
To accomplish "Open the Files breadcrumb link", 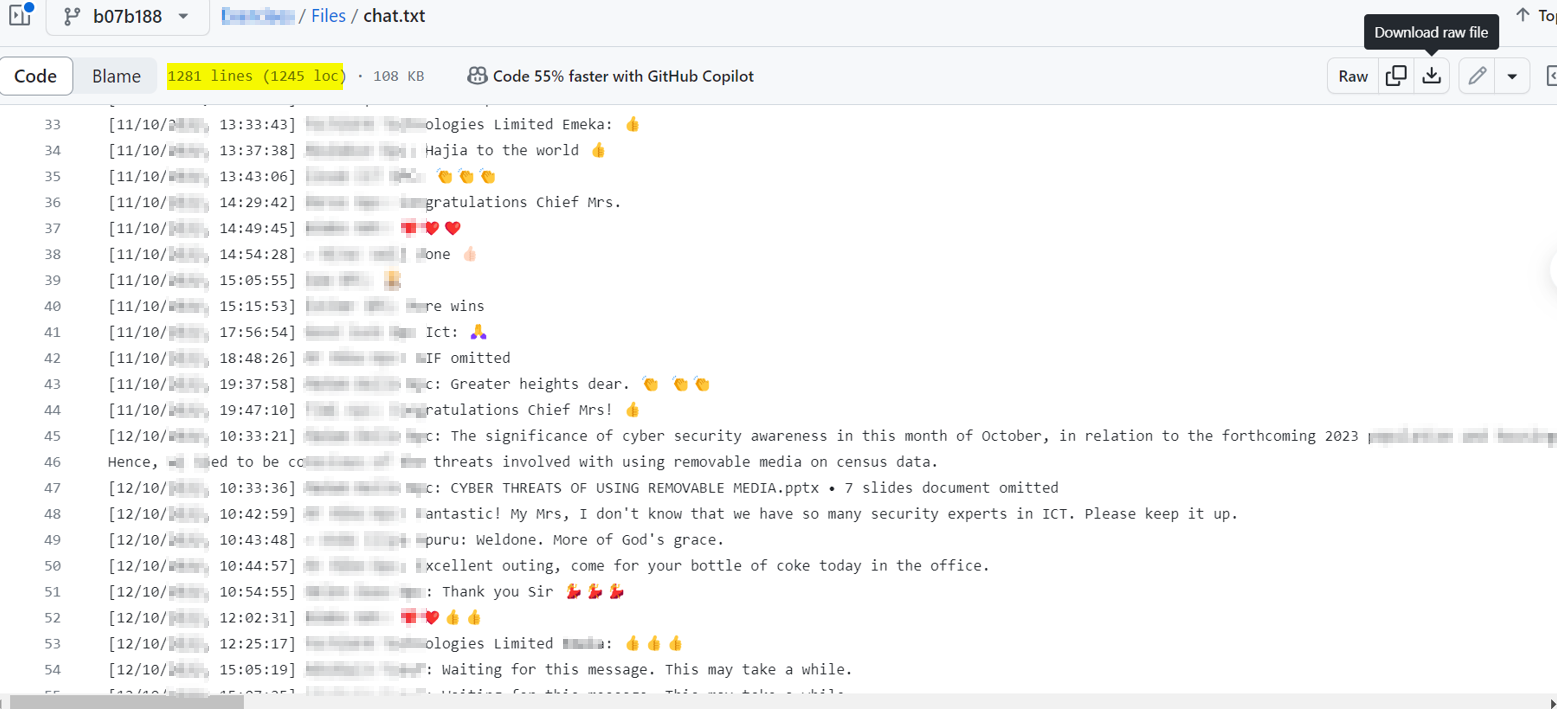I will pyautogui.click(x=330, y=15).
